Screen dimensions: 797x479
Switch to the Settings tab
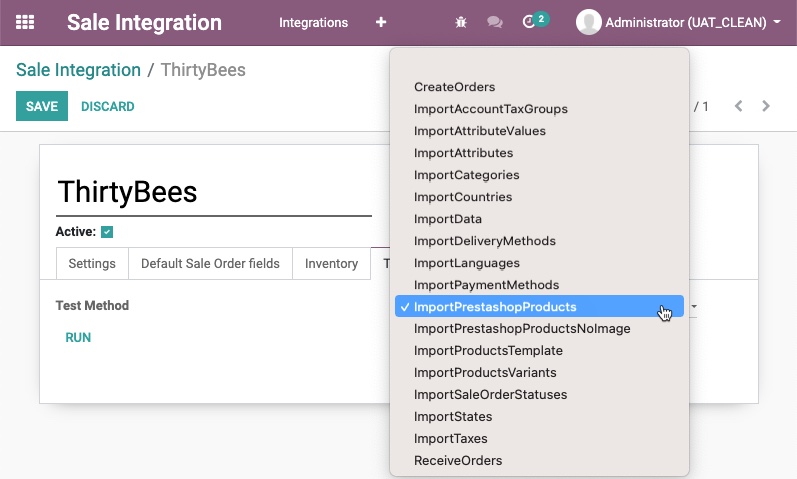92,263
